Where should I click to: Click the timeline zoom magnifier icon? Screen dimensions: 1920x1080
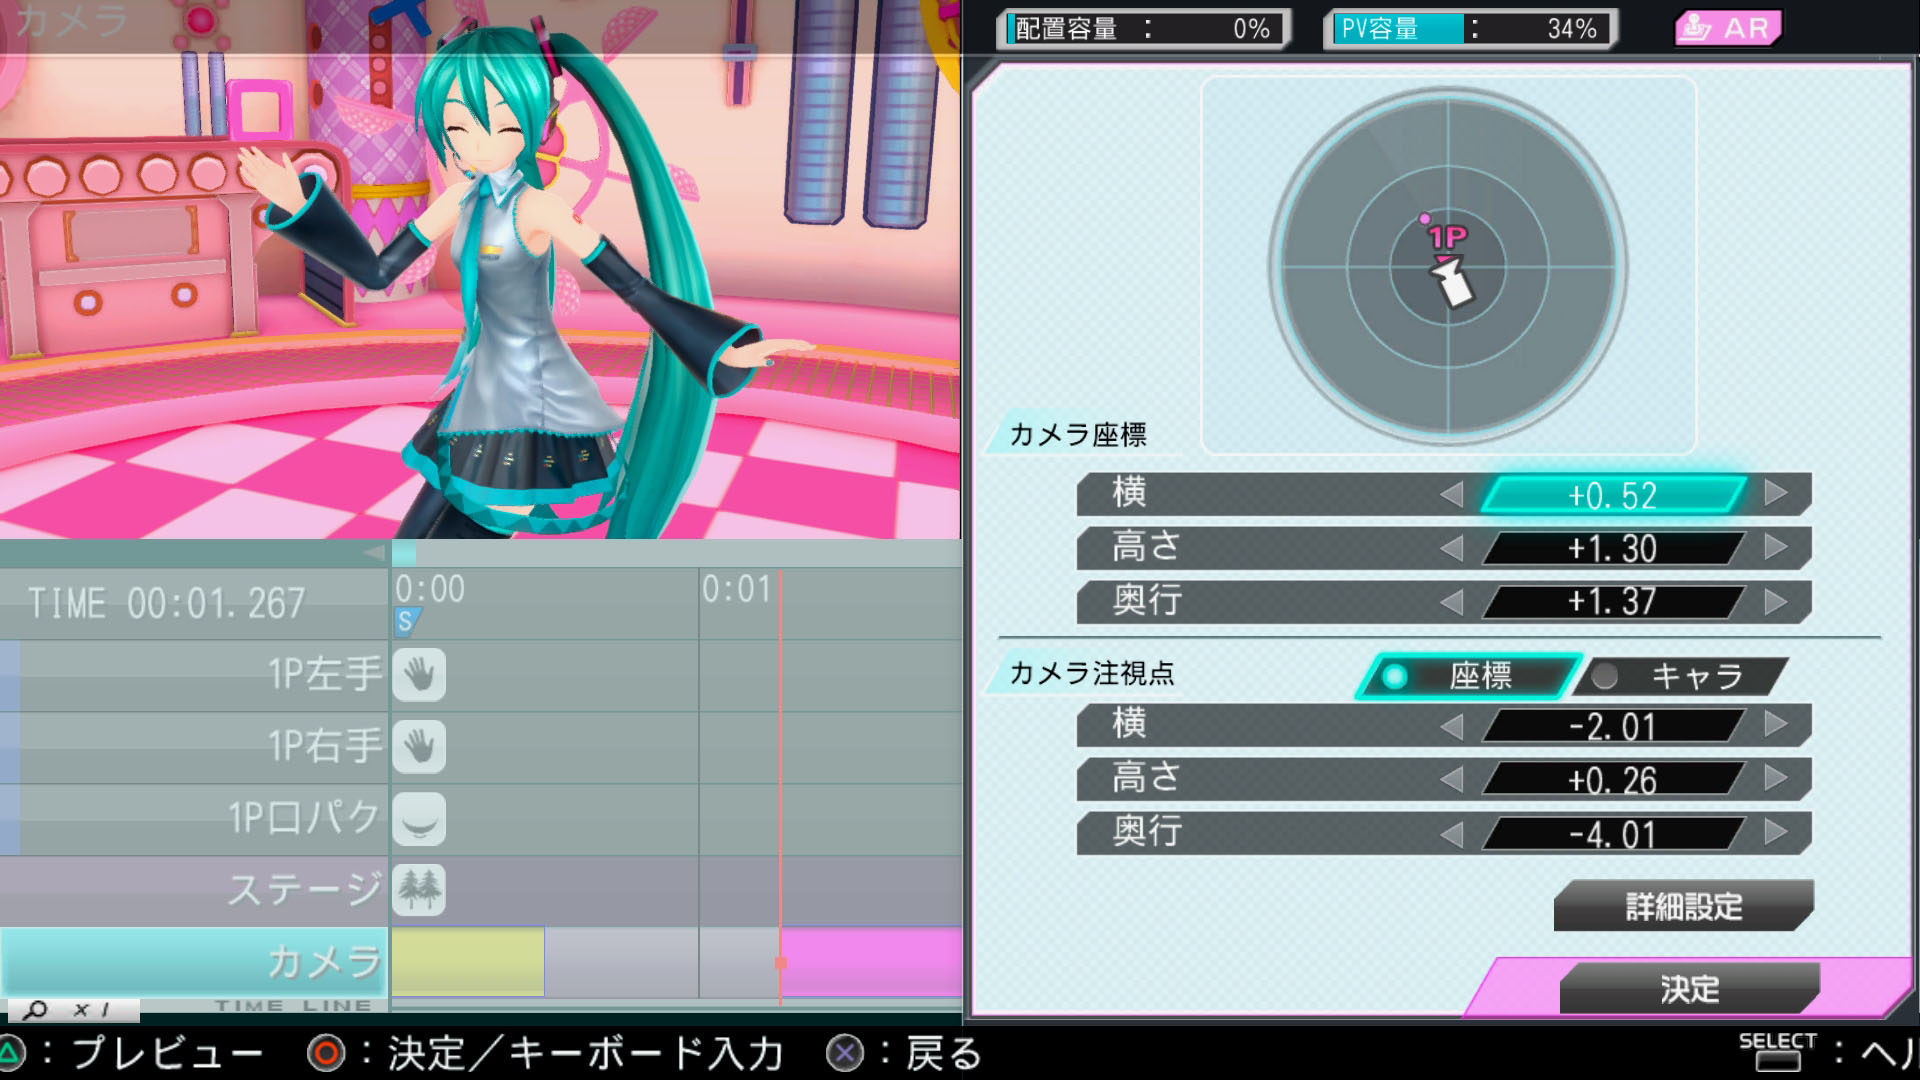pos(36,1010)
